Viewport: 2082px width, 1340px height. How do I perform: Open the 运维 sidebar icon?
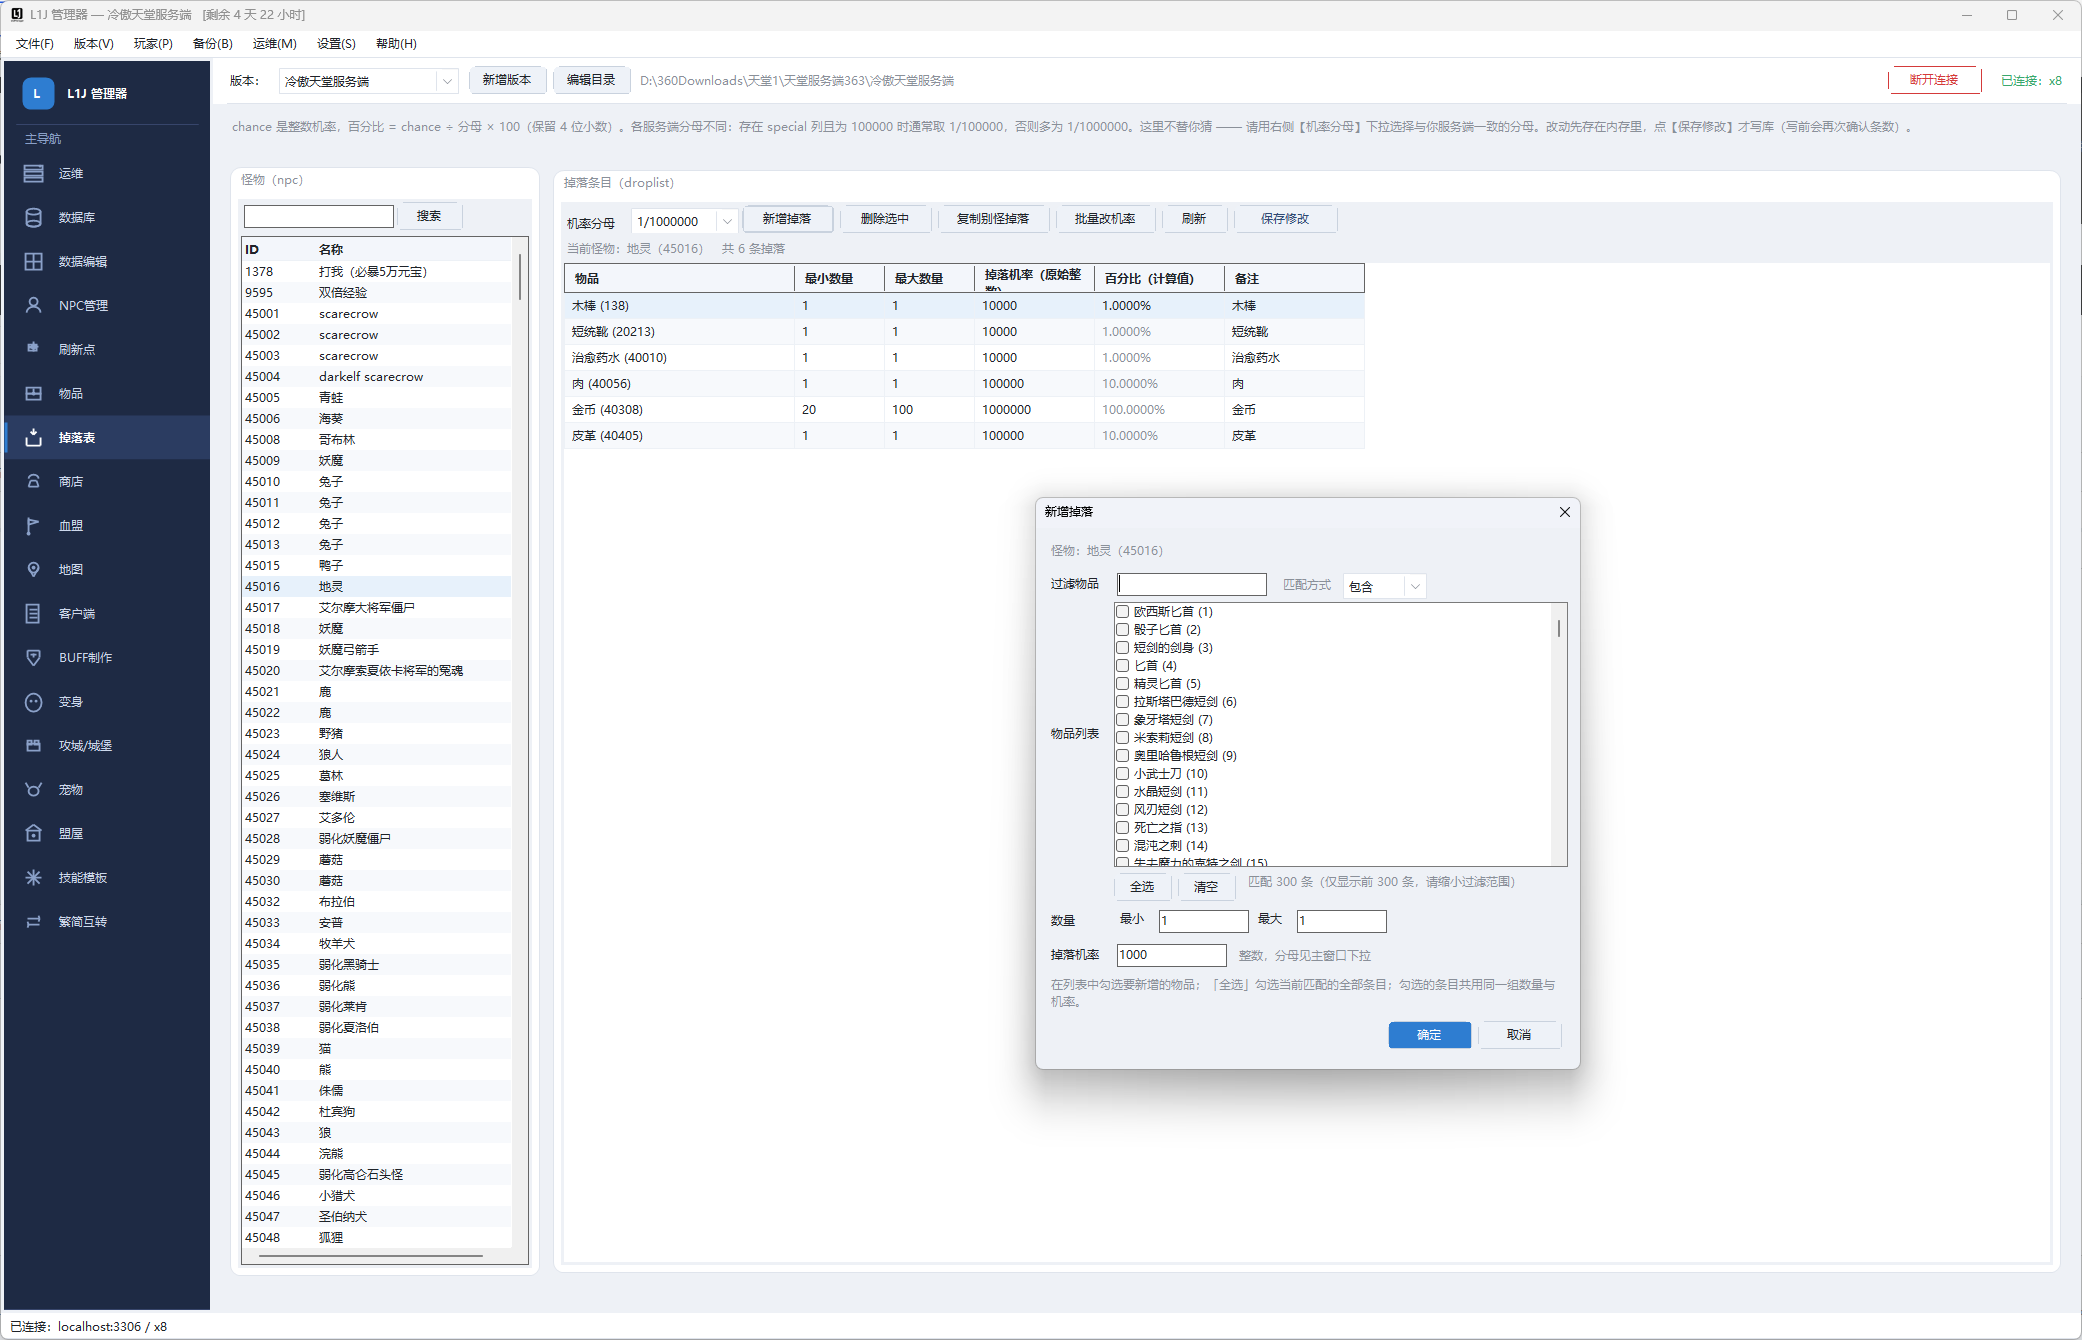(34, 174)
